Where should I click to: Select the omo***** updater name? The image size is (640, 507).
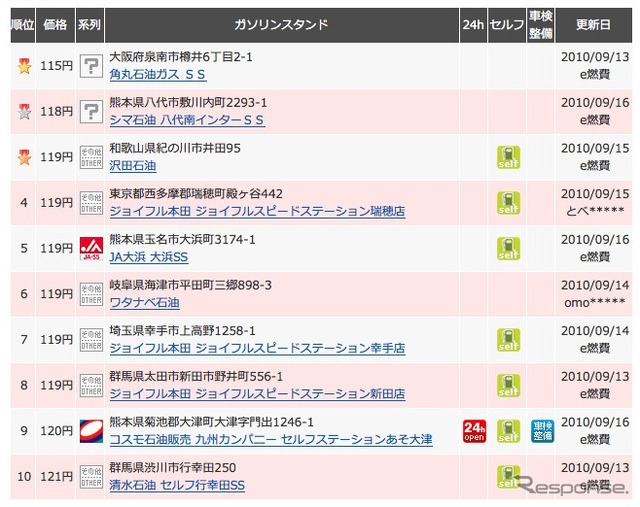(x=594, y=303)
